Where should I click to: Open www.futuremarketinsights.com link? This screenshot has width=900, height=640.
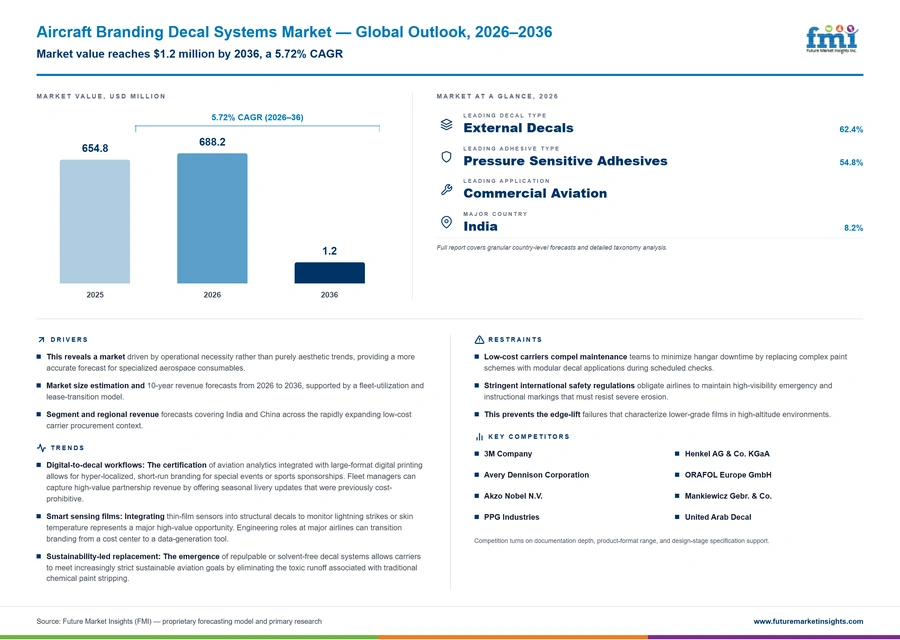click(808, 621)
